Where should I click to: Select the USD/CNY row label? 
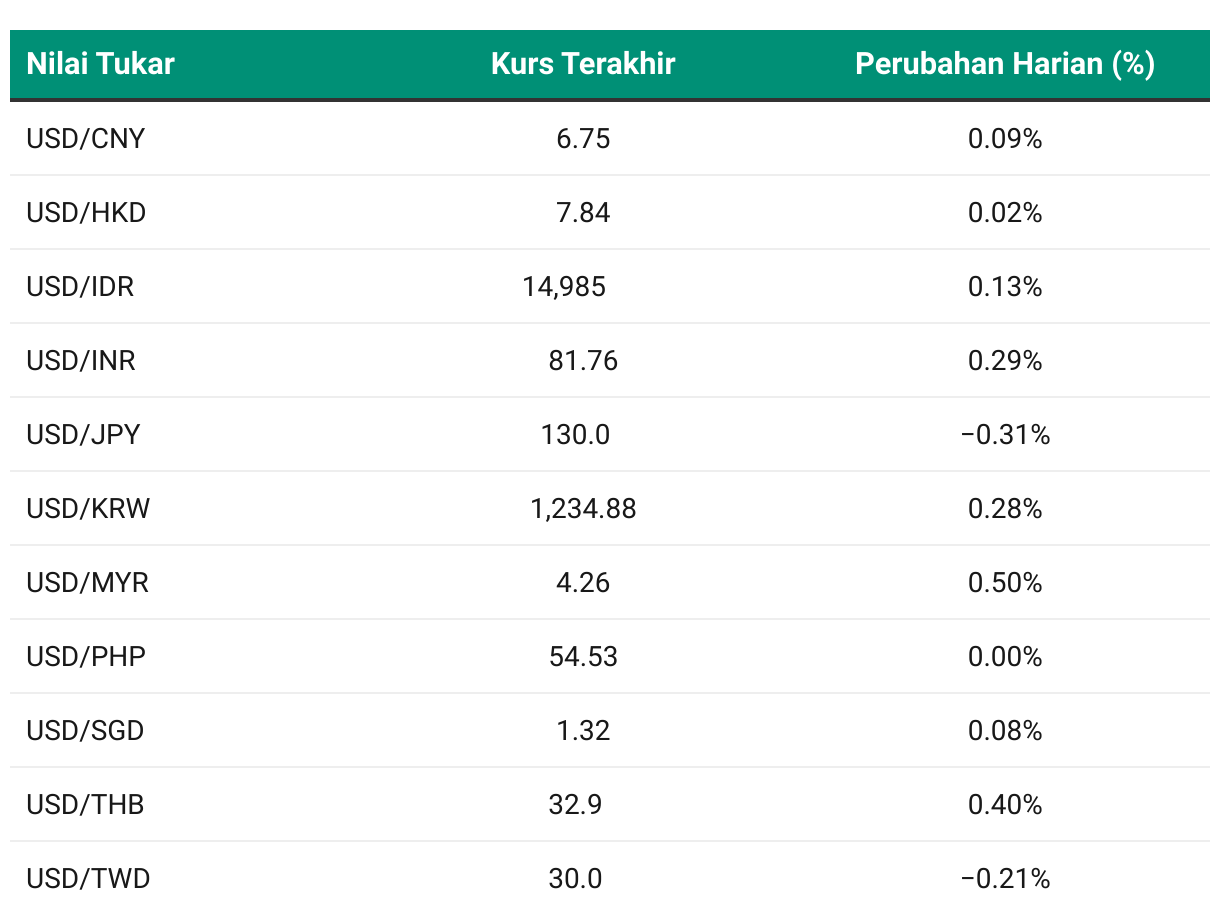tap(86, 138)
